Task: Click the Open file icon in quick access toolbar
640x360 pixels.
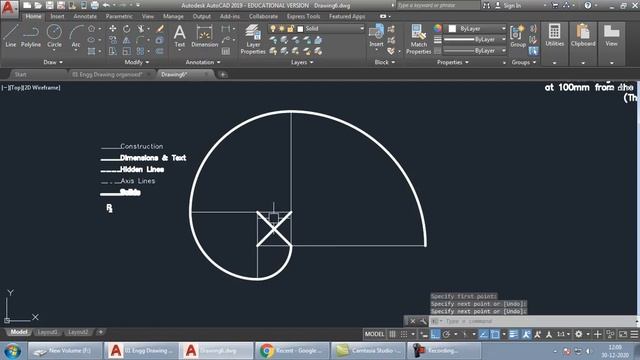Action: (x=38, y=5)
